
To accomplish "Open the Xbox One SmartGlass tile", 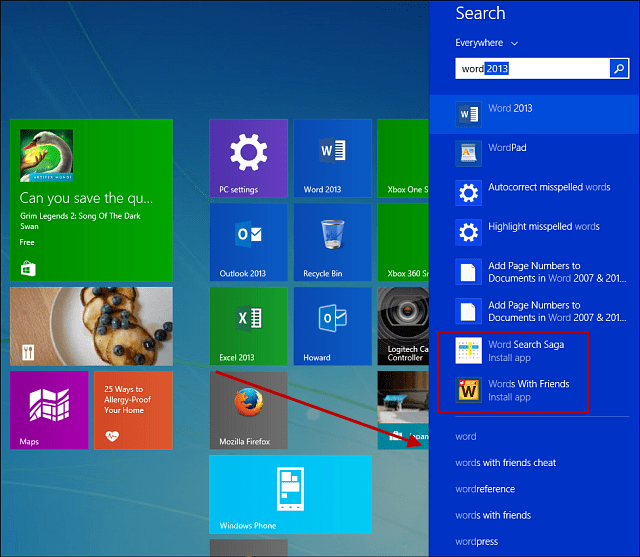I will [x=403, y=158].
